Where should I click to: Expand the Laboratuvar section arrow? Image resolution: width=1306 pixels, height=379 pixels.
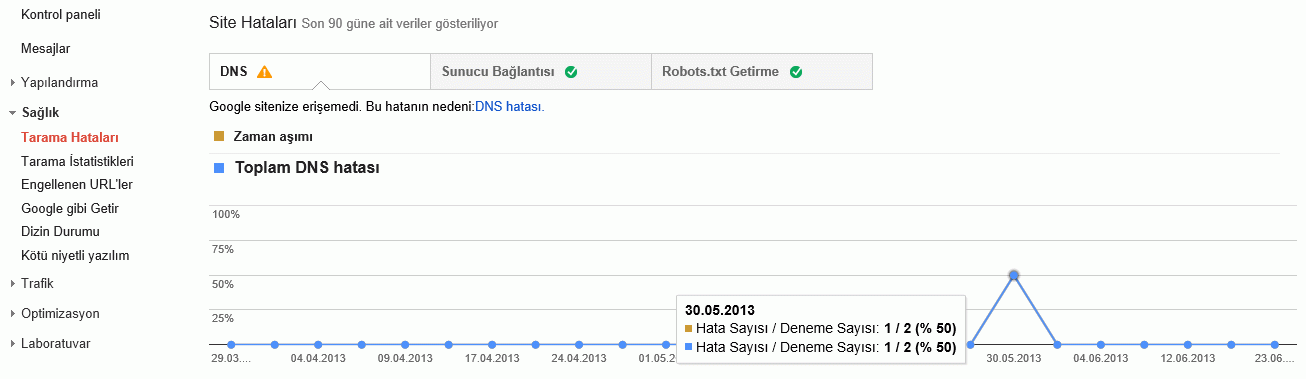(x=13, y=343)
